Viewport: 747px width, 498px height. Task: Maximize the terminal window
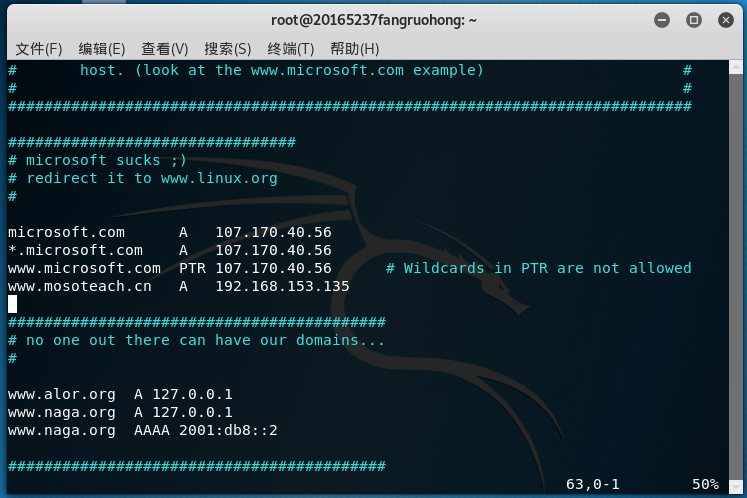pyautogui.click(x=694, y=20)
